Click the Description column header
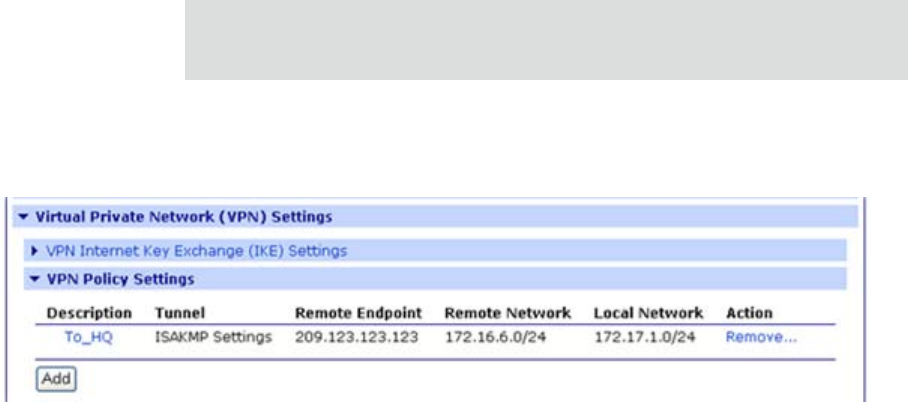This screenshot has width=908, height=402. pos(89,313)
